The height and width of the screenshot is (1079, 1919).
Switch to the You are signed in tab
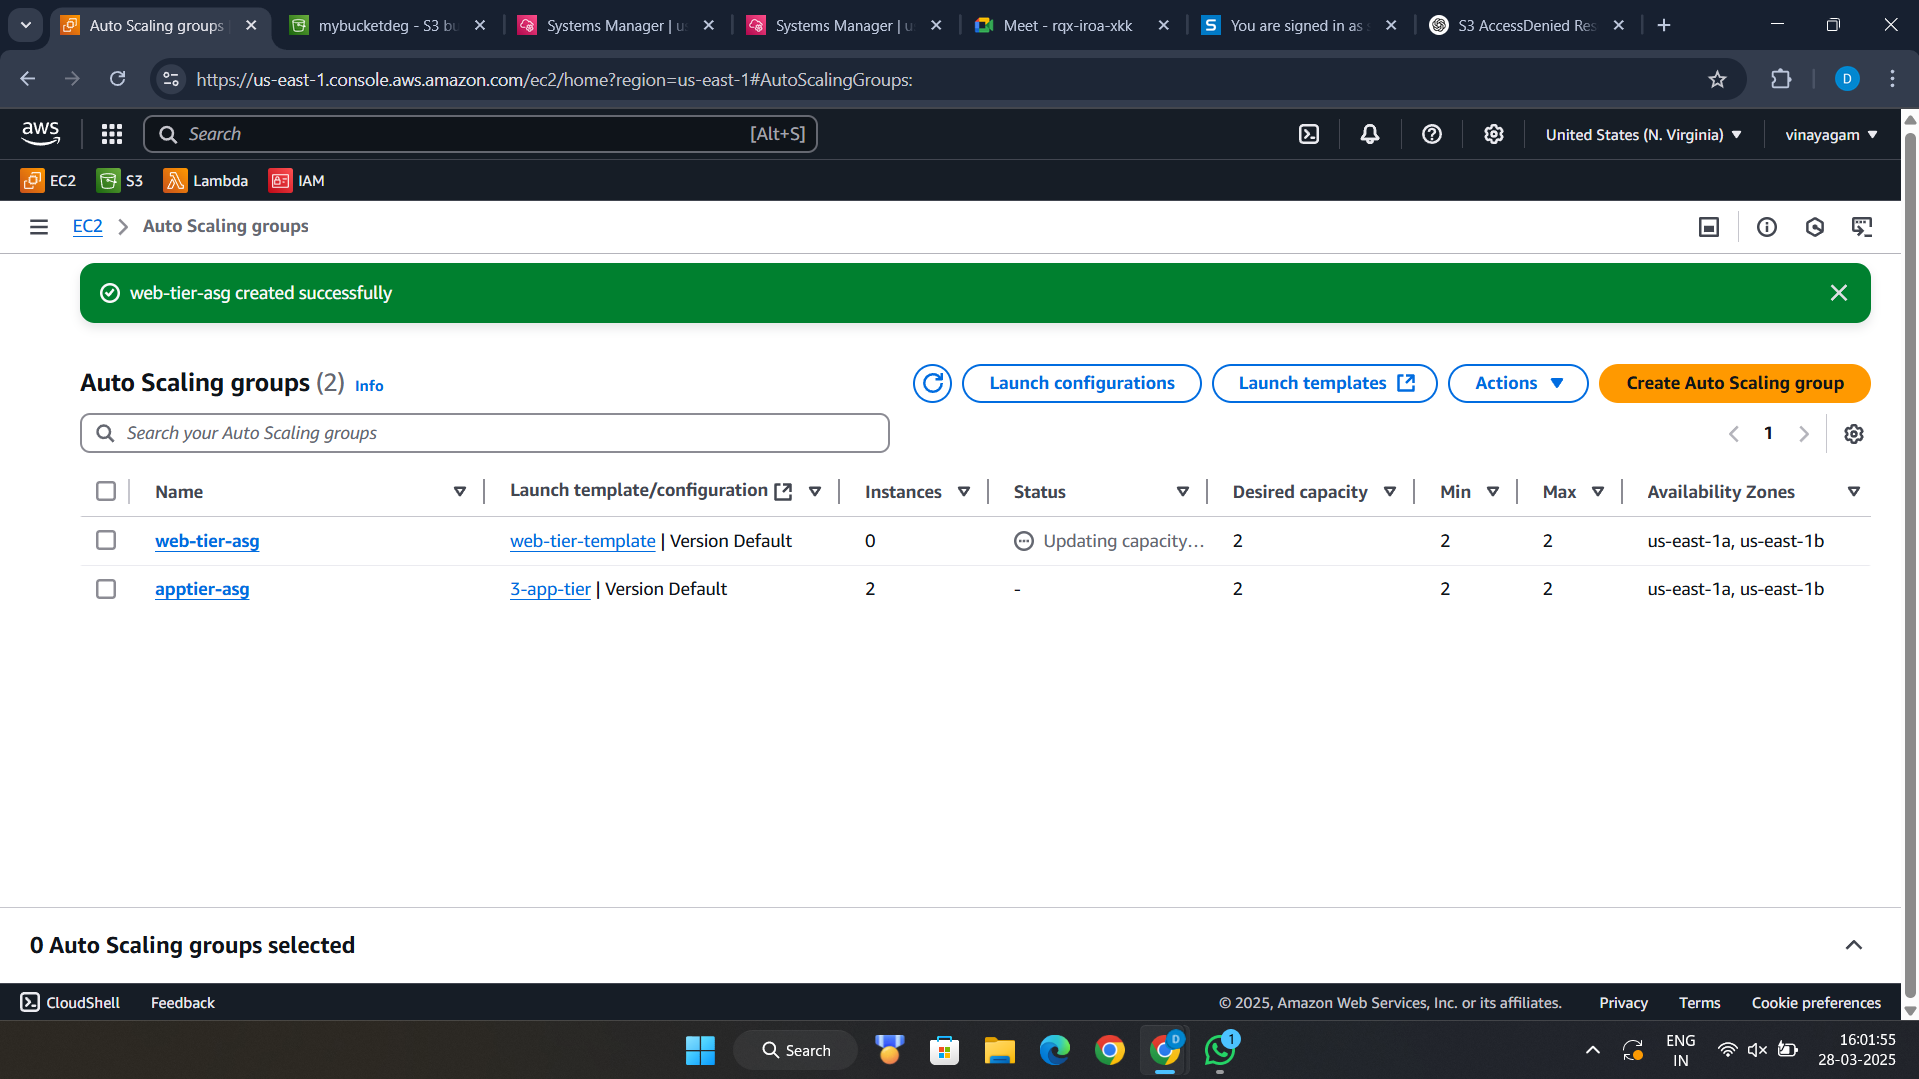(x=1298, y=25)
